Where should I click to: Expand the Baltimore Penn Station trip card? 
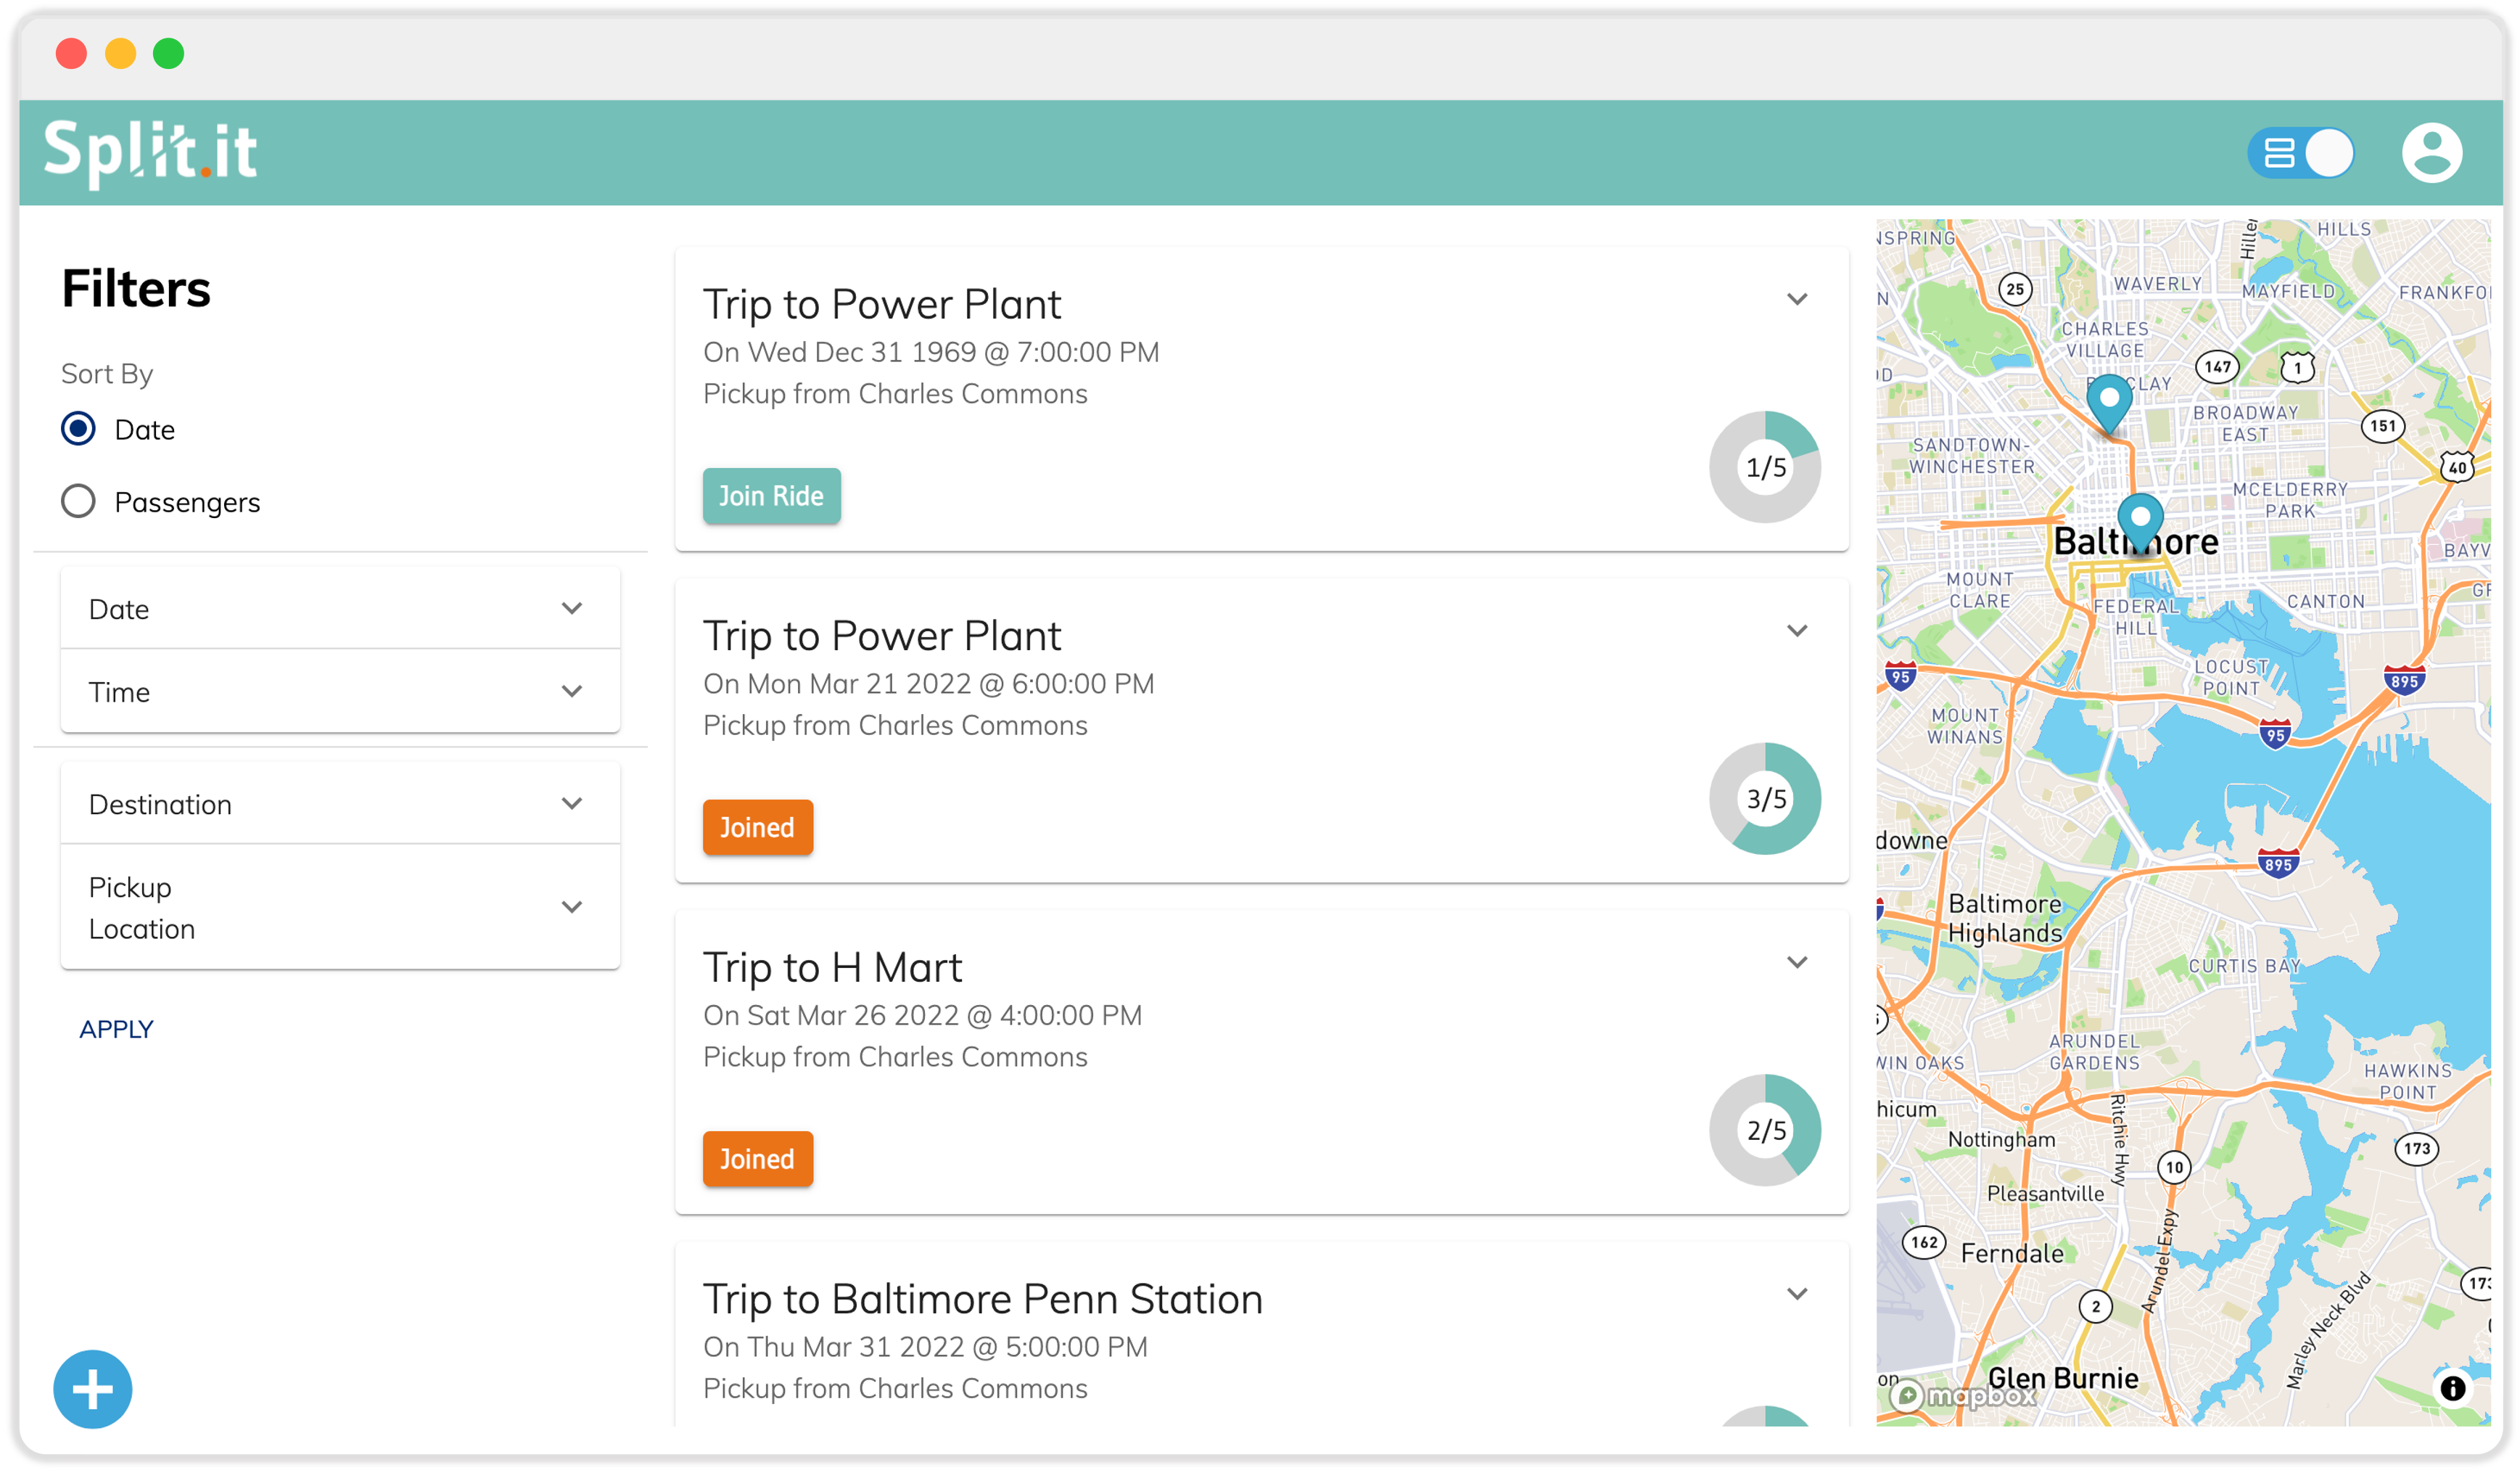pos(1797,1294)
